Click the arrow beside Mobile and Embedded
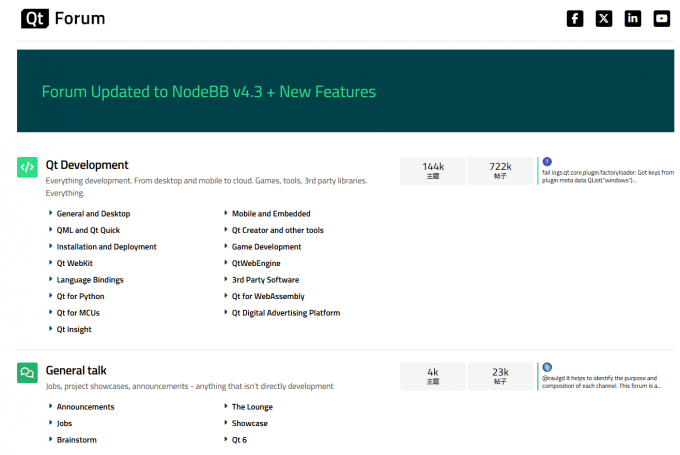 [225, 214]
